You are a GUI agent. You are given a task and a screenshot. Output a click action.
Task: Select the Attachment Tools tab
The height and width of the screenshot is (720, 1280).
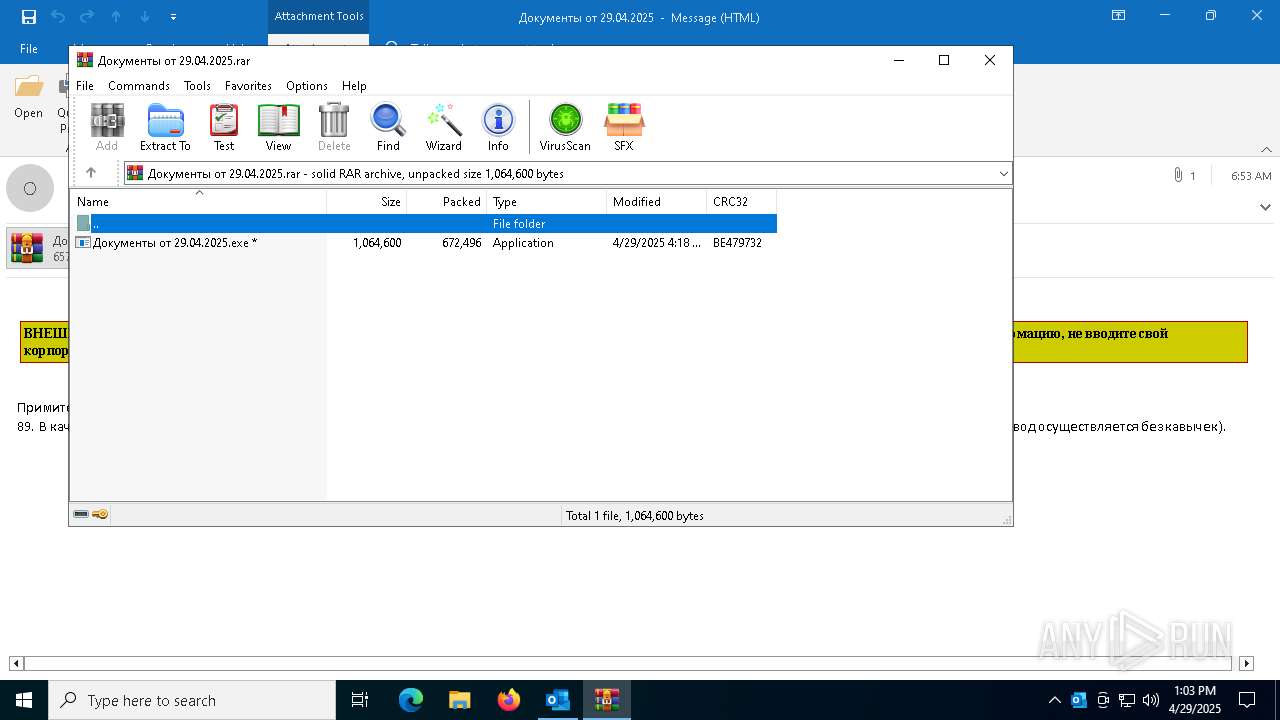[x=319, y=16]
